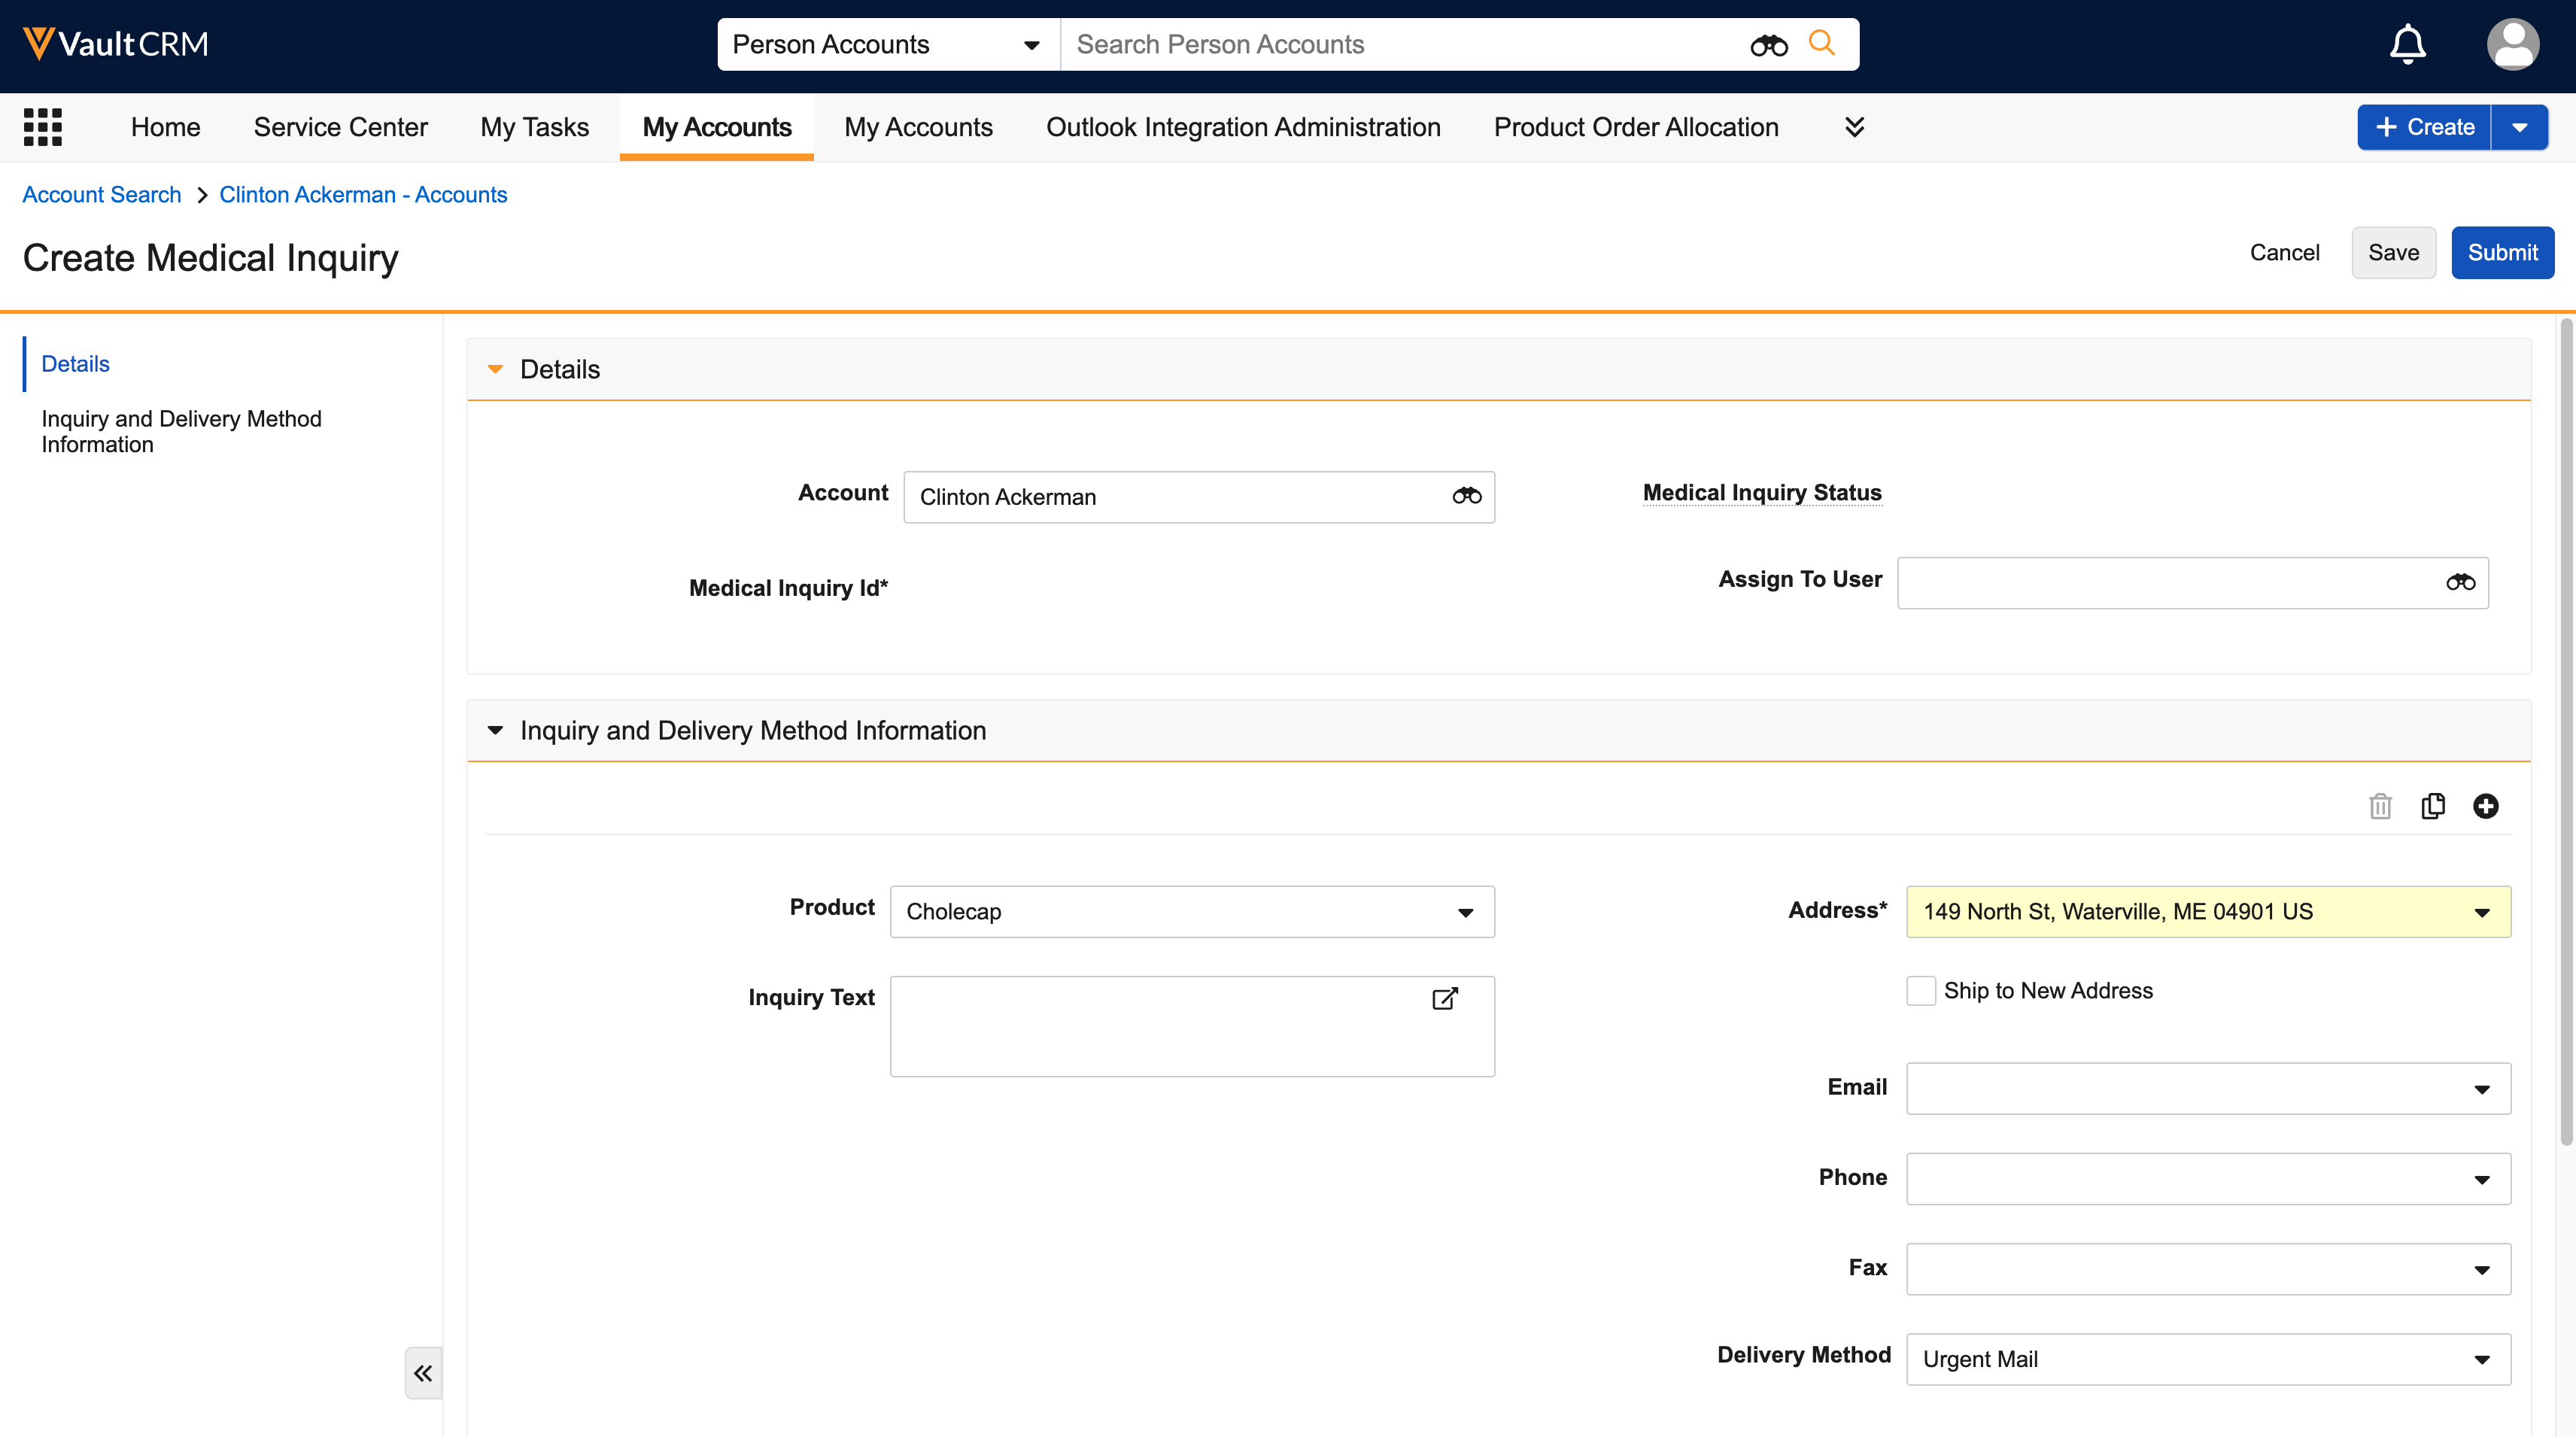Open the Product dropdown showing Cholecap

point(1191,911)
